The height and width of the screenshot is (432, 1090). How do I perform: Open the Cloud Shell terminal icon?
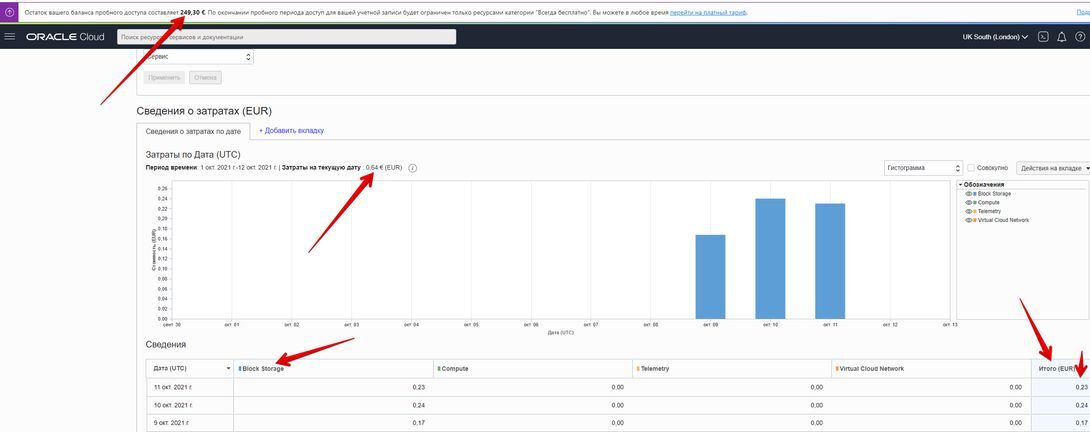(1043, 37)
